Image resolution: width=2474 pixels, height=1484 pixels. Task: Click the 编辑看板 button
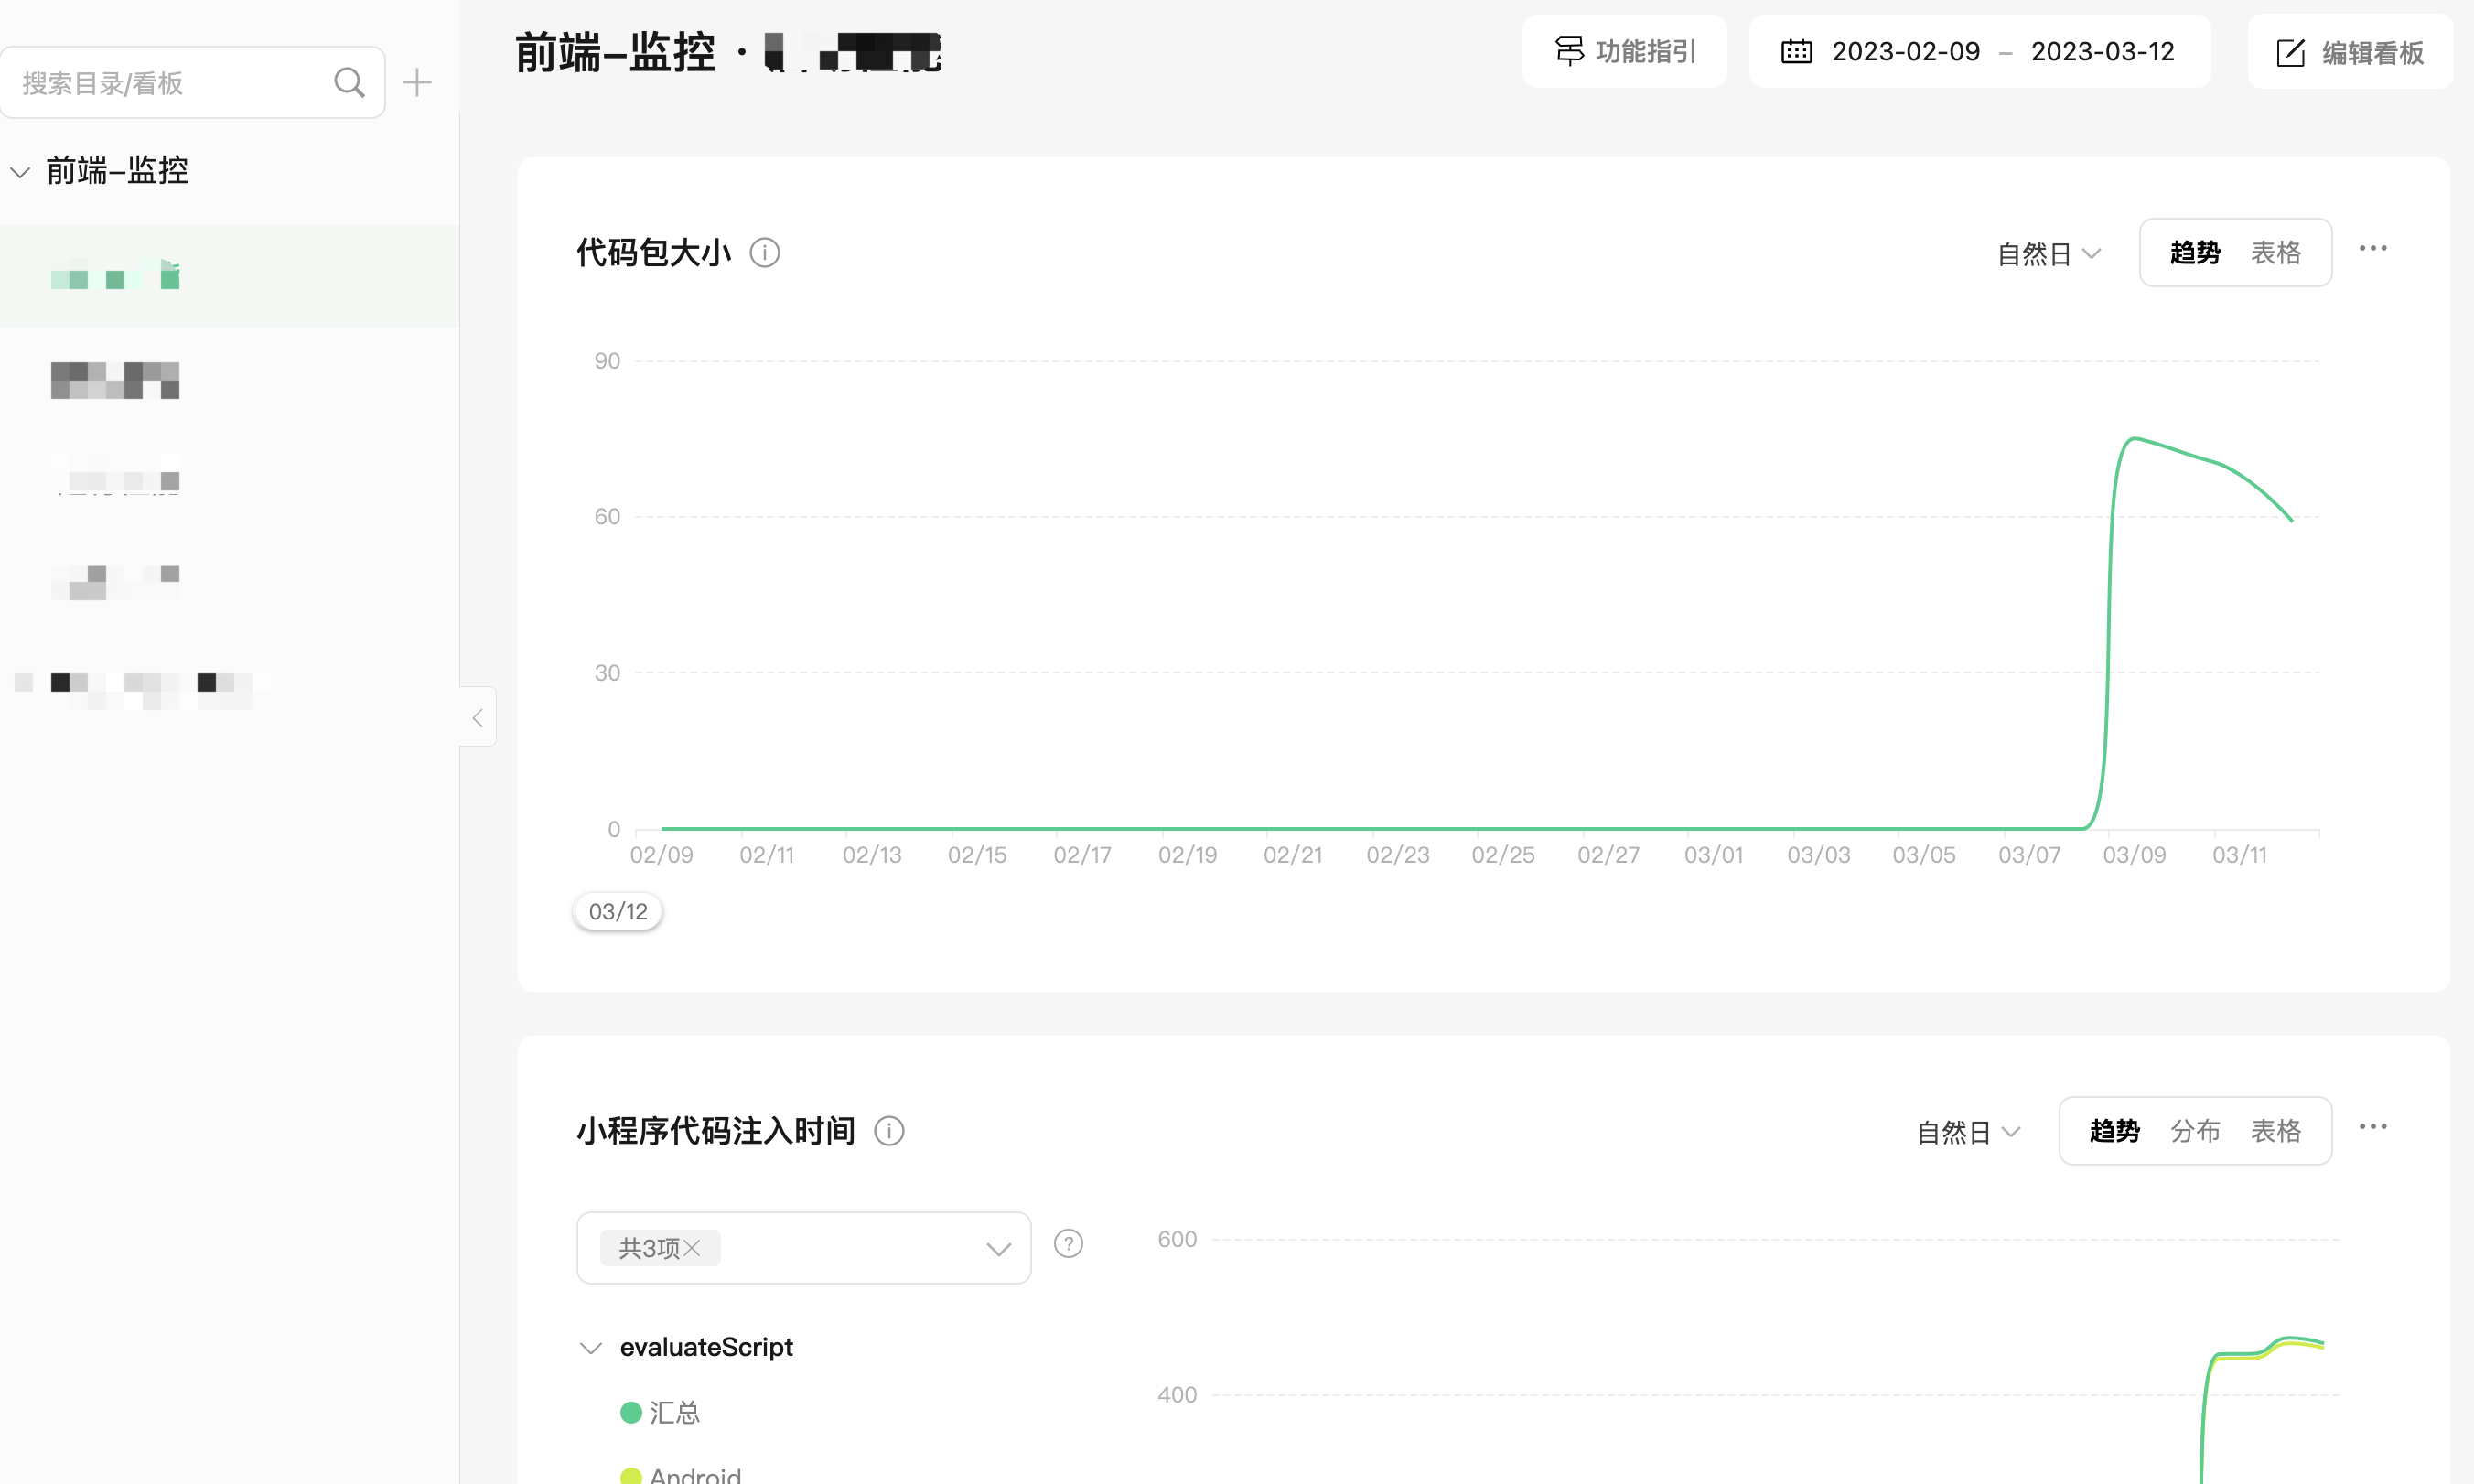click(2350, 52)
